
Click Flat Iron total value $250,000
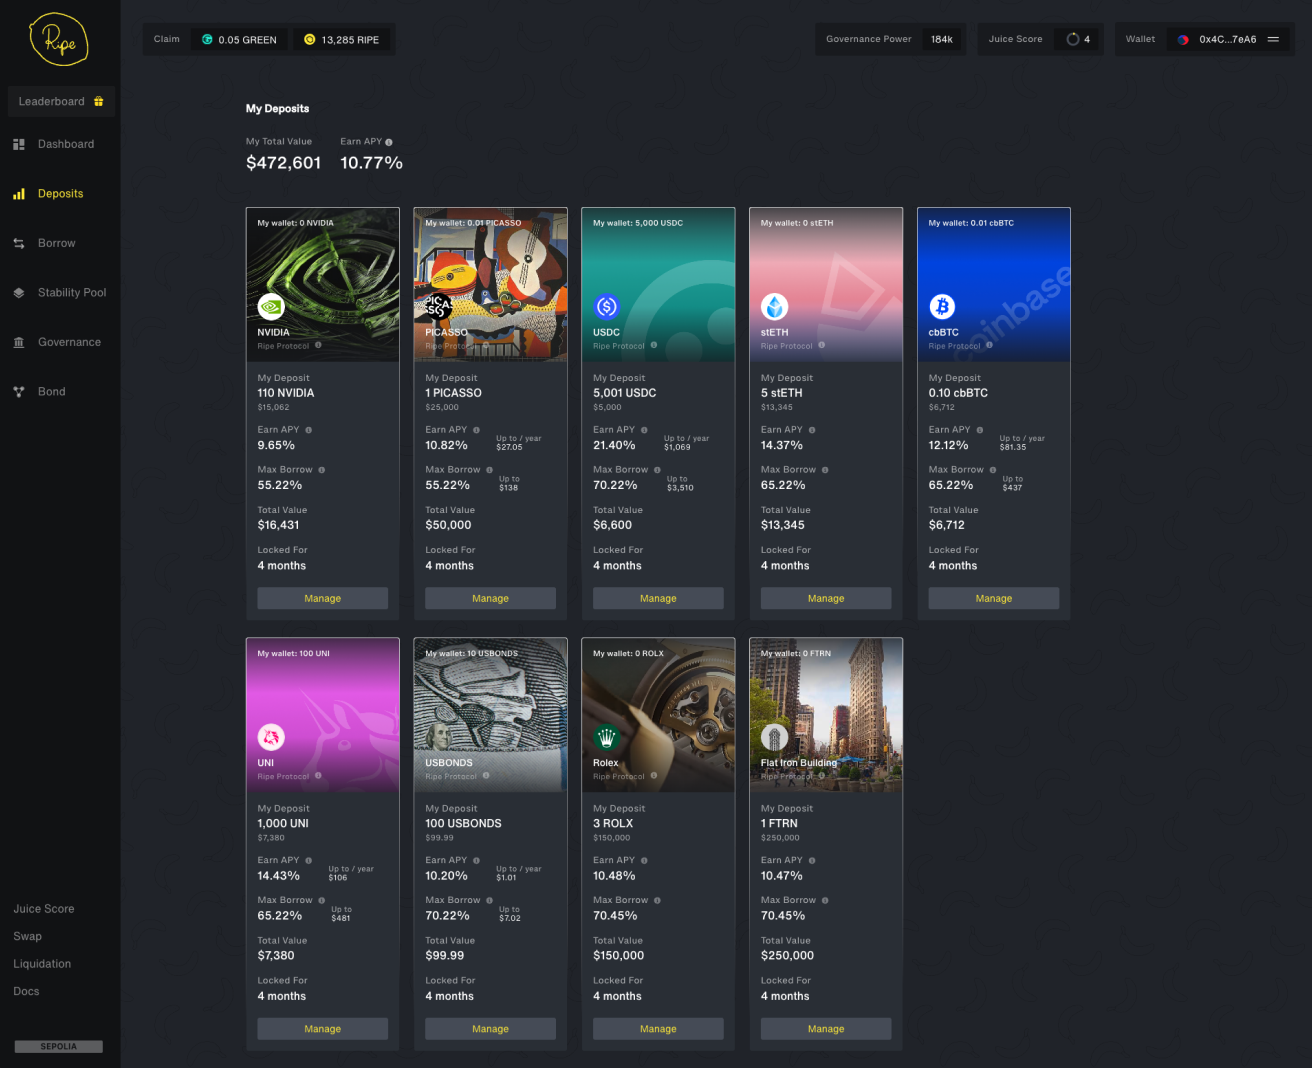click(788, 956)
